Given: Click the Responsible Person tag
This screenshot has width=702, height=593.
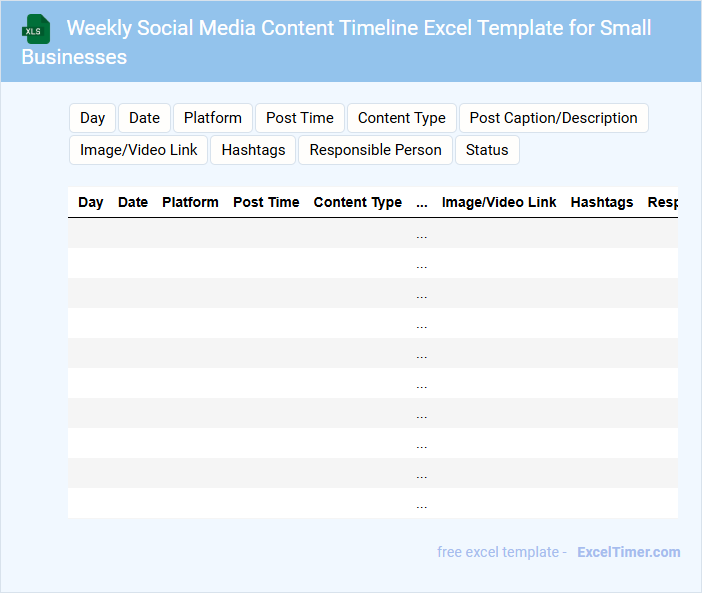Looking at the screenshot, I should [375, 150].
